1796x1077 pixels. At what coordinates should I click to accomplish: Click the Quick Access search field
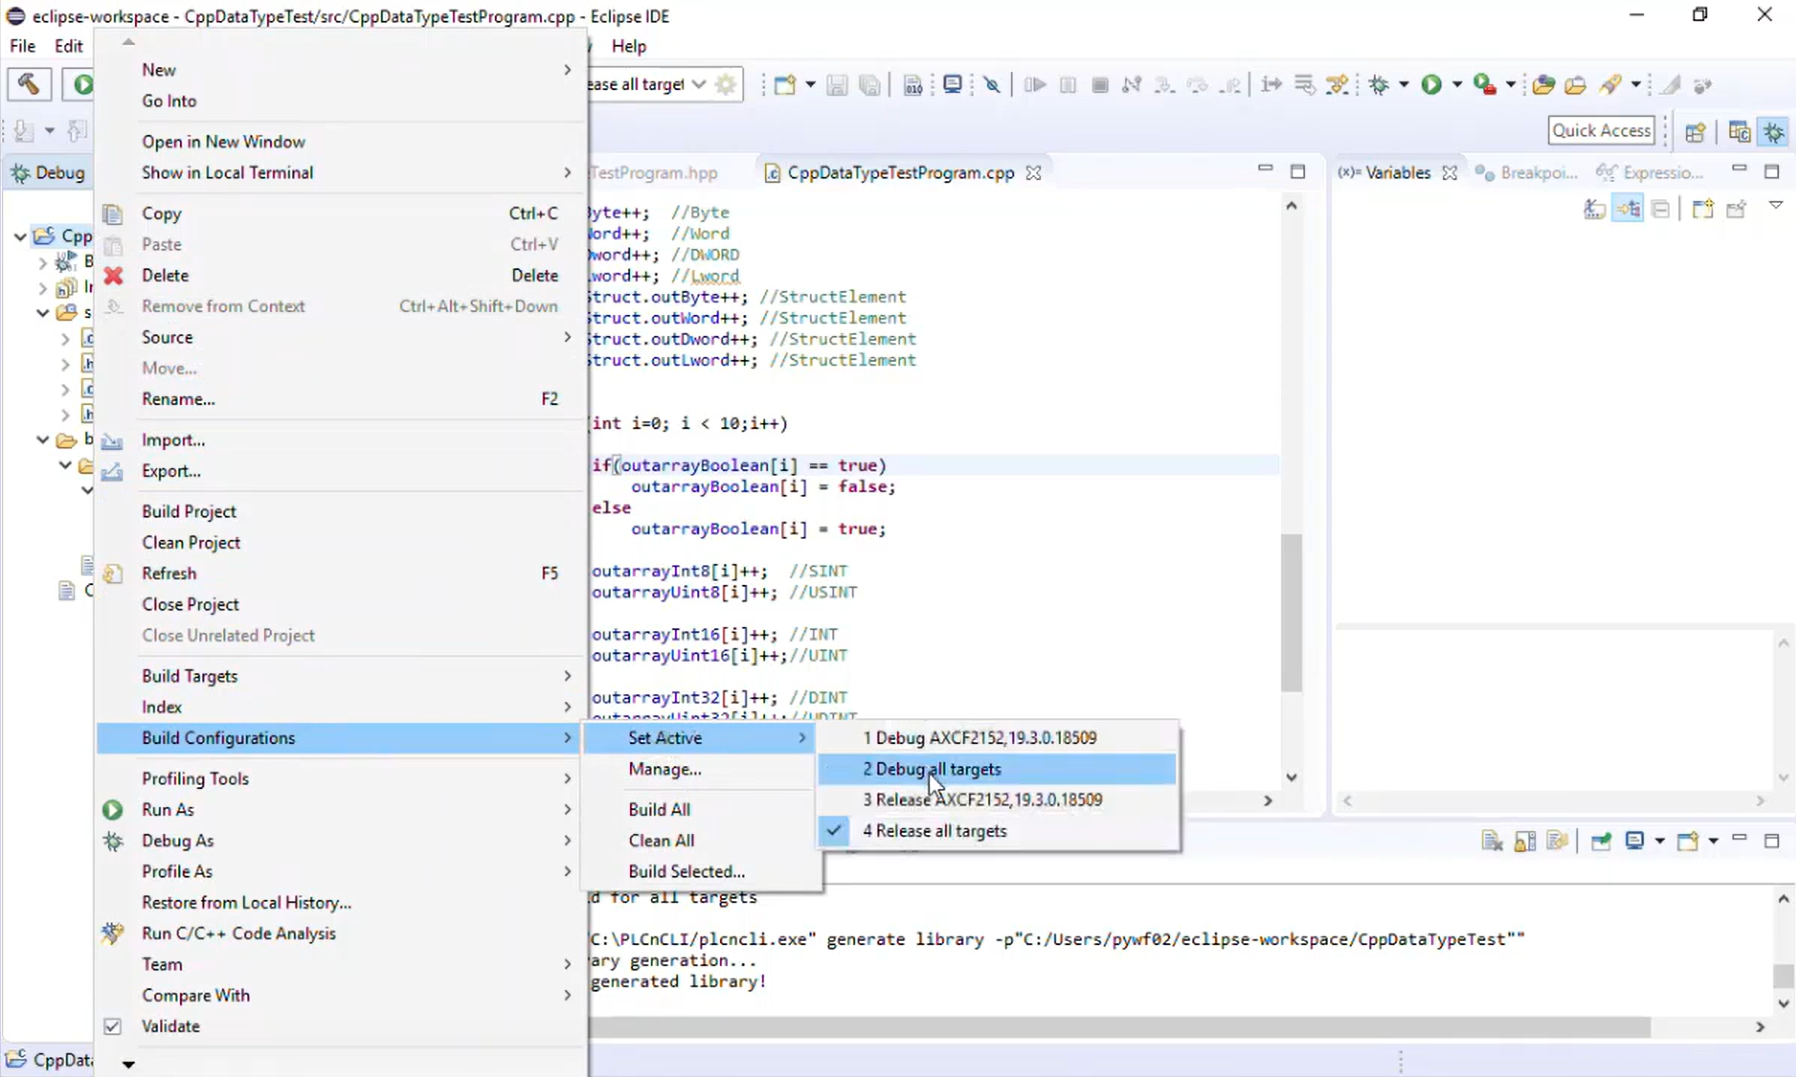click(x=1601, y=131)
